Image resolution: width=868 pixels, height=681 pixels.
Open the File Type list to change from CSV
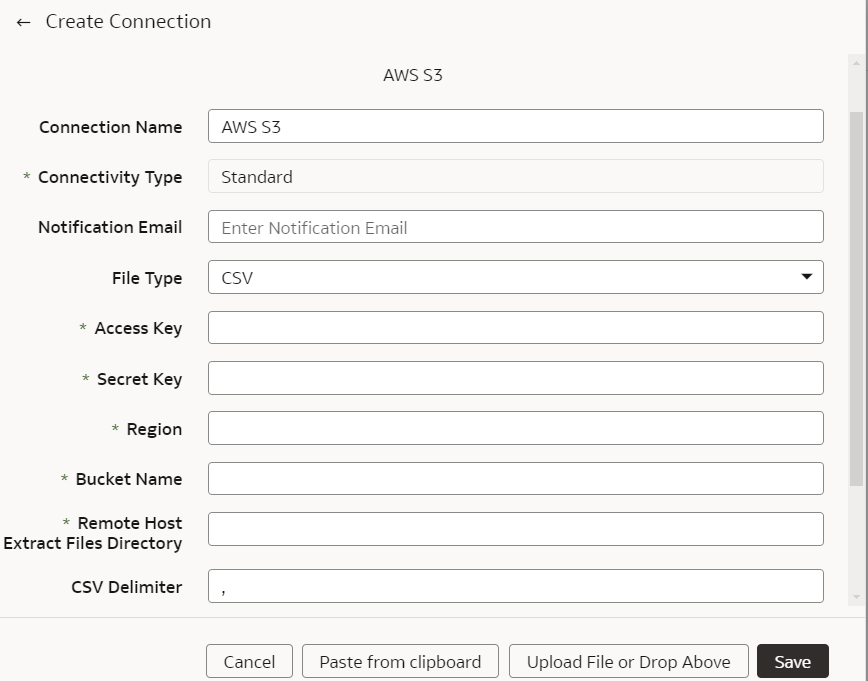click(806, 277)
